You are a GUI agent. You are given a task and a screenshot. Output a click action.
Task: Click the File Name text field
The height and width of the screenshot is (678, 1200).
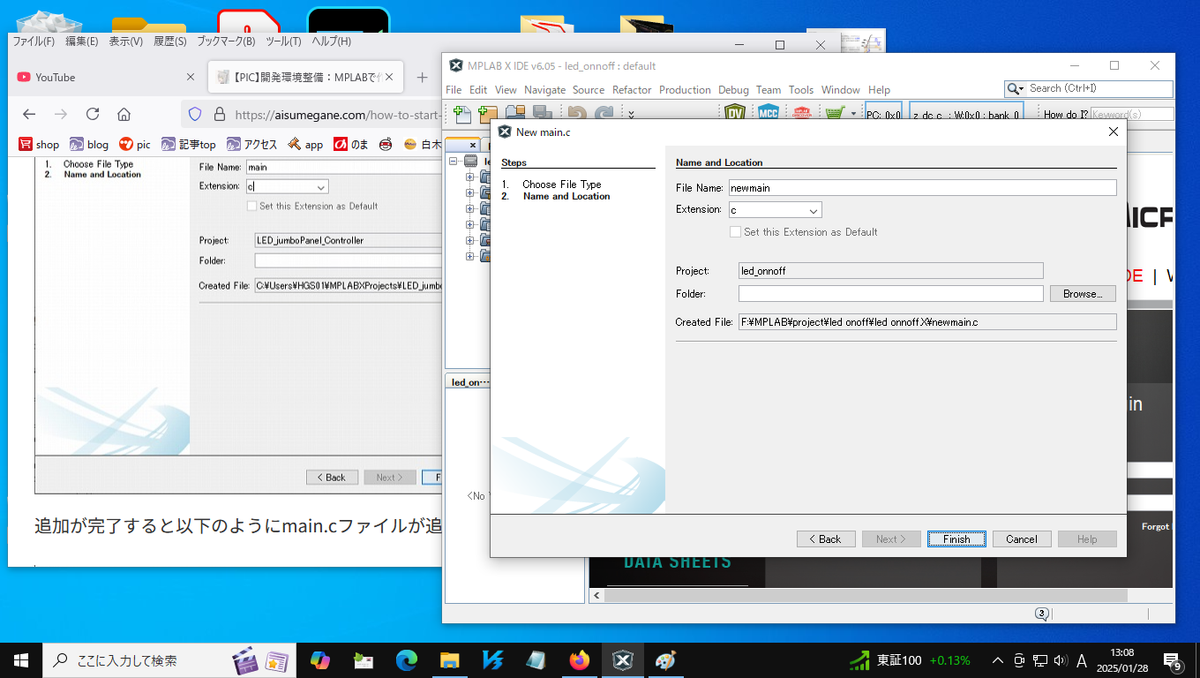pyautogui.click(x=920, y=188)
